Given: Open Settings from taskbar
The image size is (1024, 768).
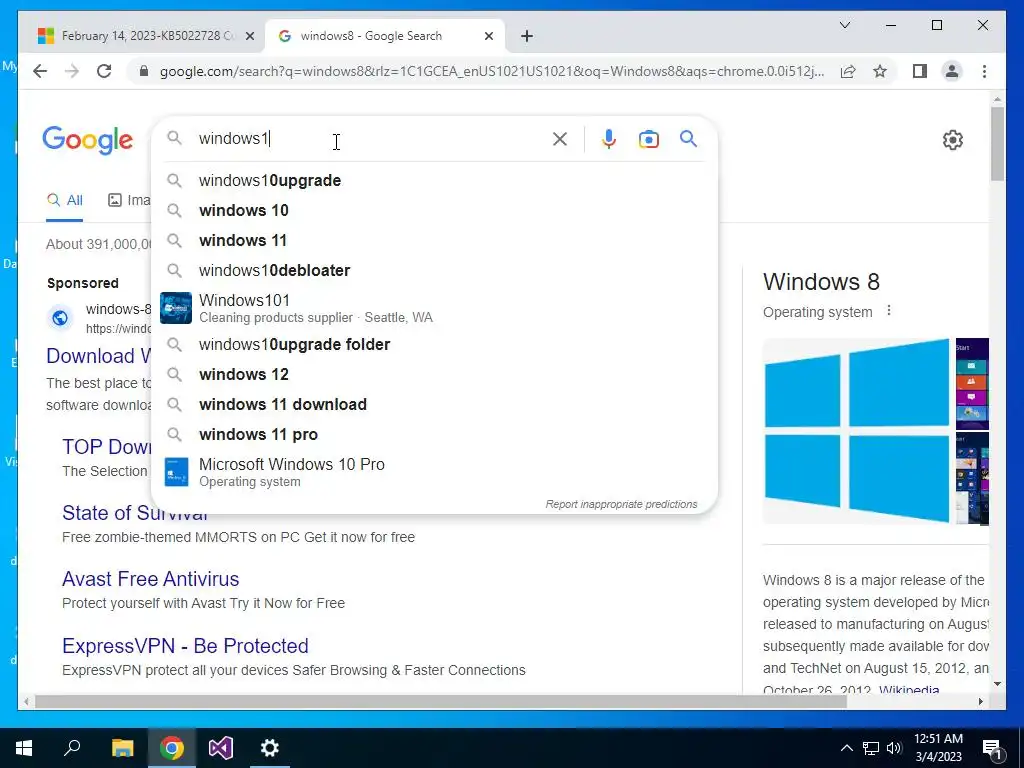Looking at the screenshot, I should pyautogui.click(x=270, y=748).
